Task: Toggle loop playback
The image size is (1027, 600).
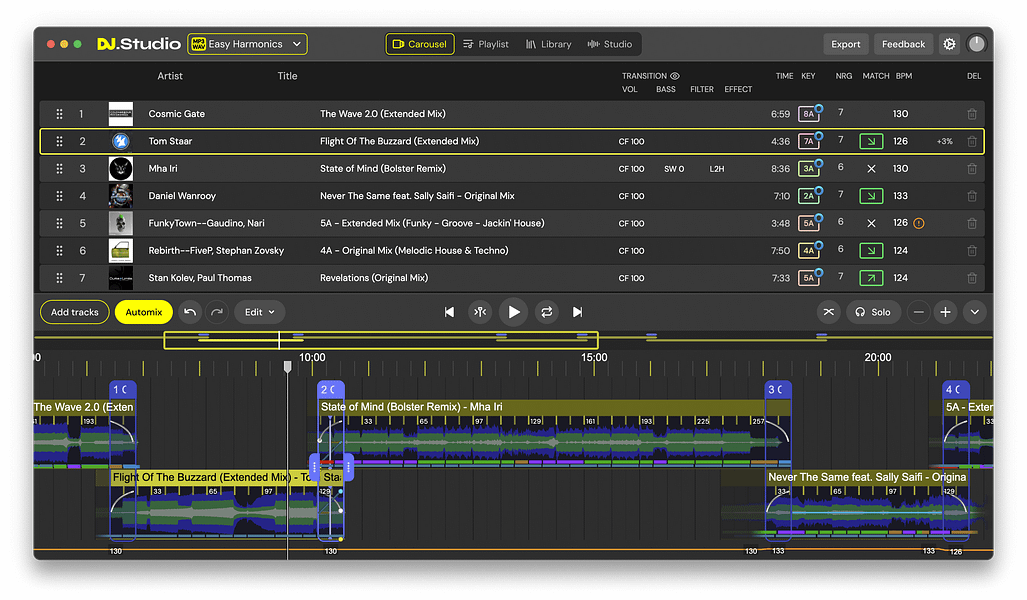Action: (x=547, y=312)
